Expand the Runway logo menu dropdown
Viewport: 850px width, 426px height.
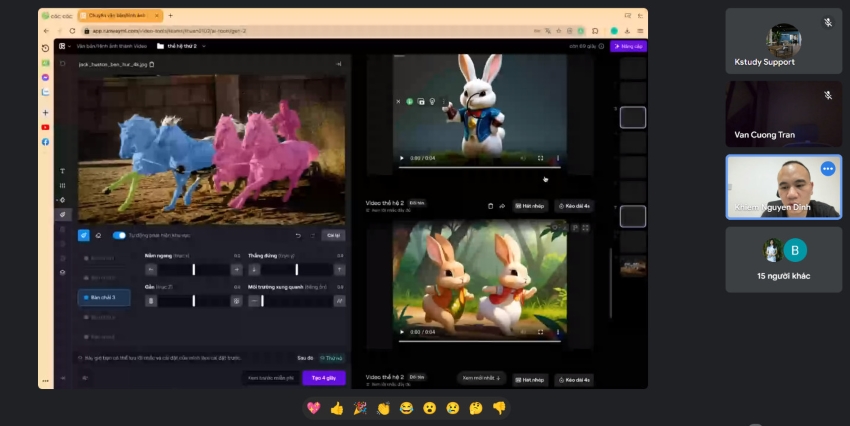[x=63, y=46]
